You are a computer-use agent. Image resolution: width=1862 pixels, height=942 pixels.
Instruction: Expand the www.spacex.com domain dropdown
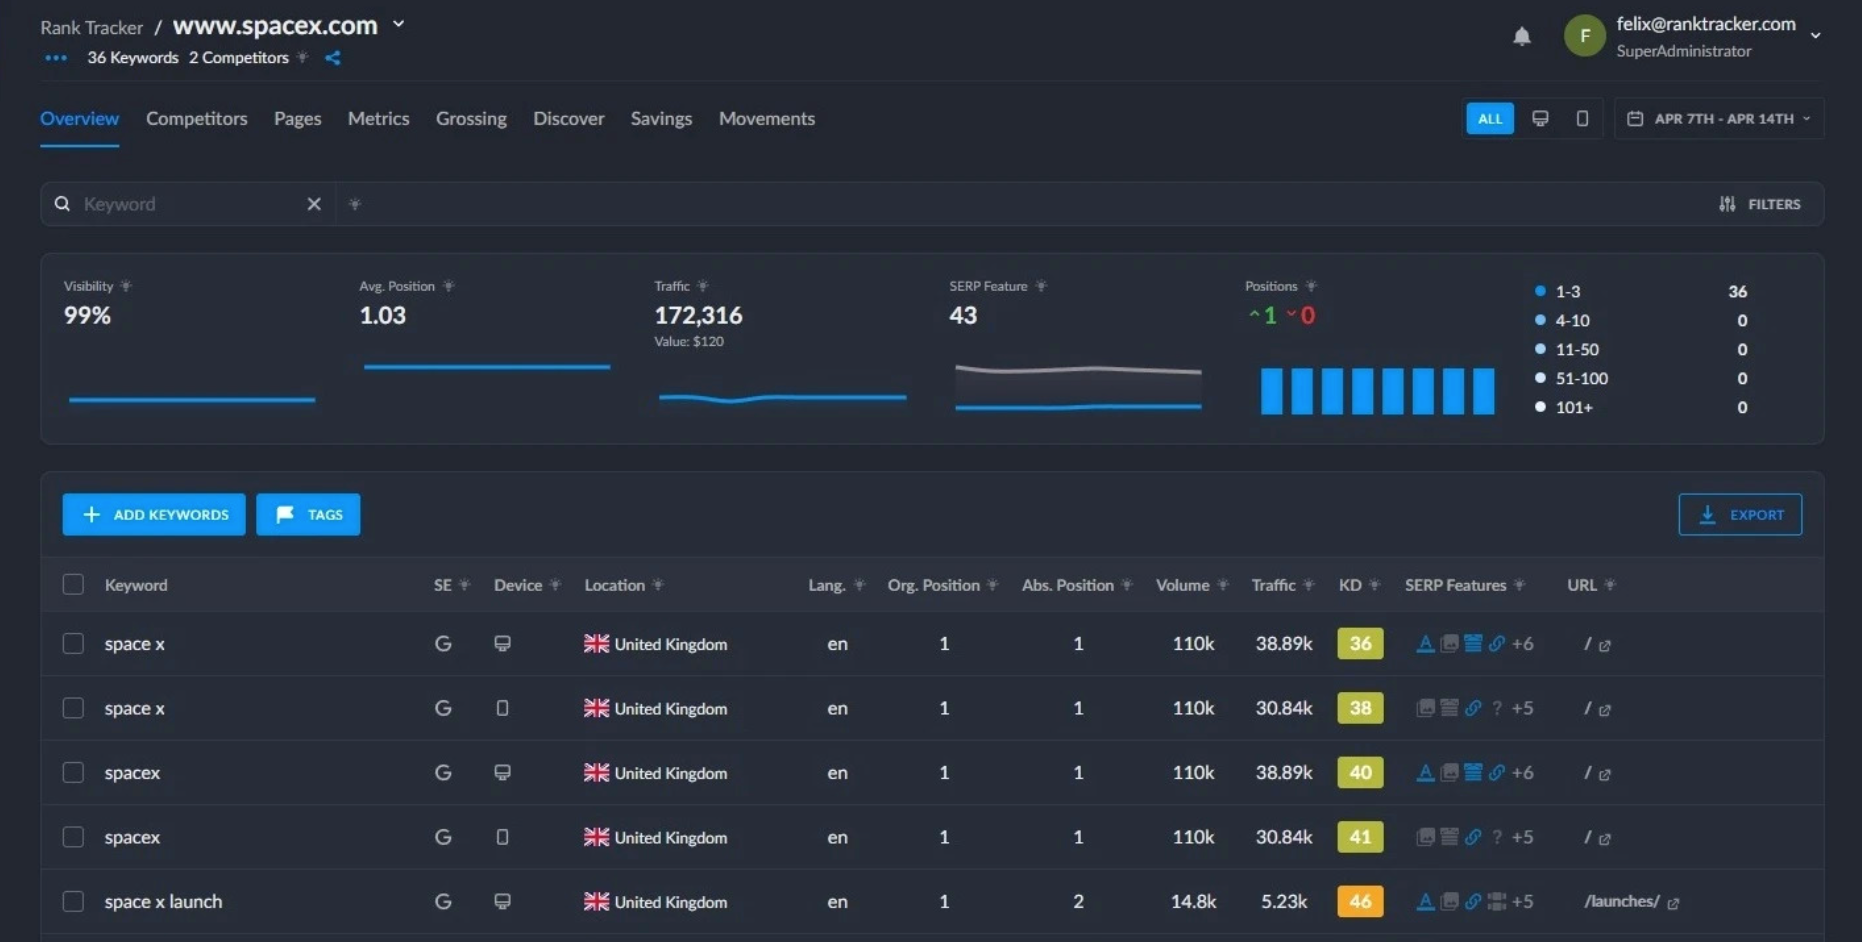(398, 24)
